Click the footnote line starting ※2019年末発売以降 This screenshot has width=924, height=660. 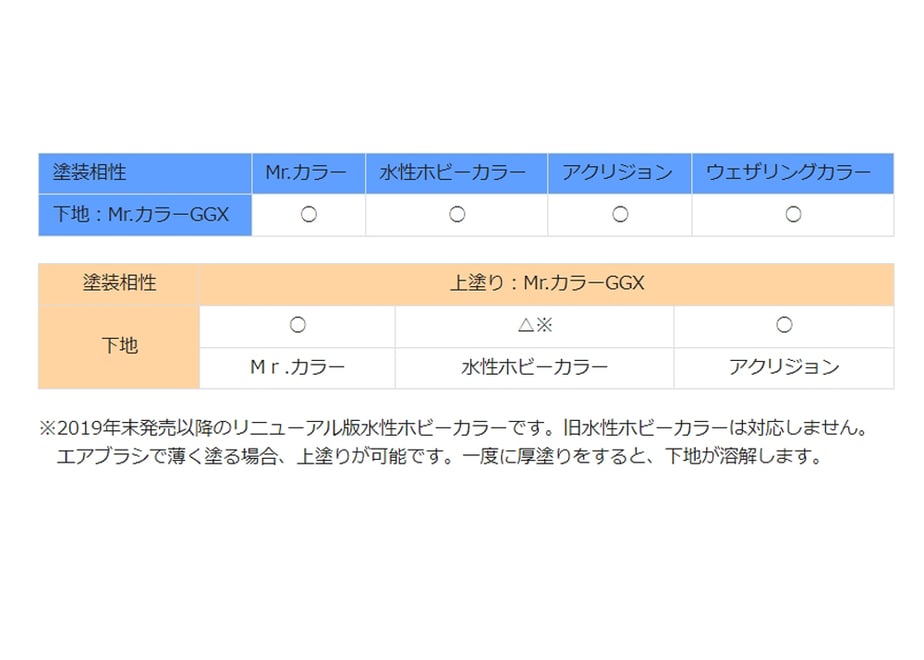click(x=454, y=428)
